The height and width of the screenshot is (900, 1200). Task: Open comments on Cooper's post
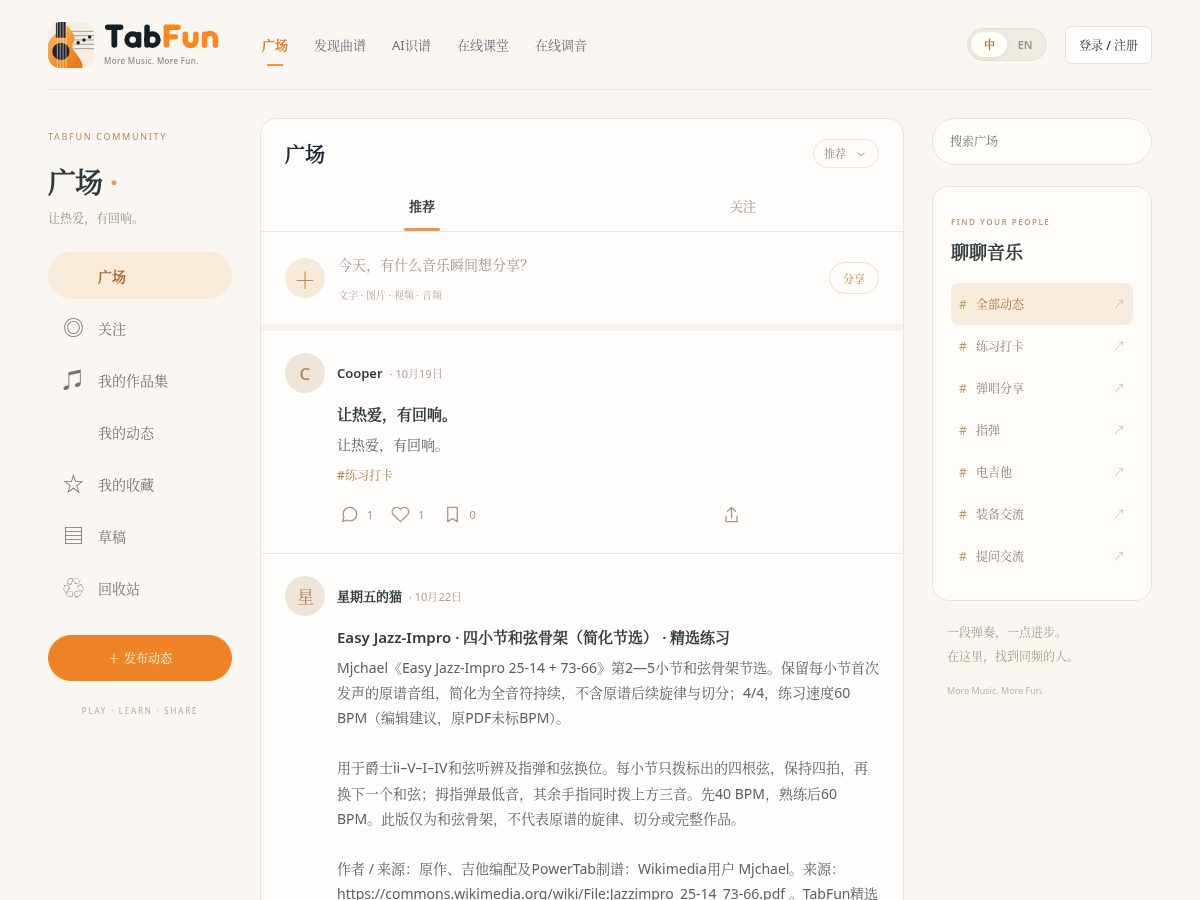tap(357, 514)
